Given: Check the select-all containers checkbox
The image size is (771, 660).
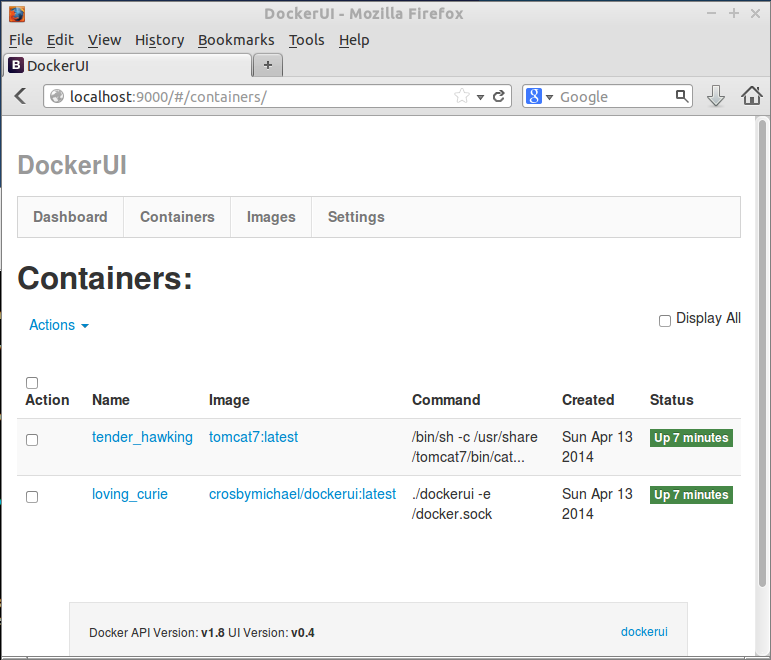Looking at the screenshot, I should point(32,383).
